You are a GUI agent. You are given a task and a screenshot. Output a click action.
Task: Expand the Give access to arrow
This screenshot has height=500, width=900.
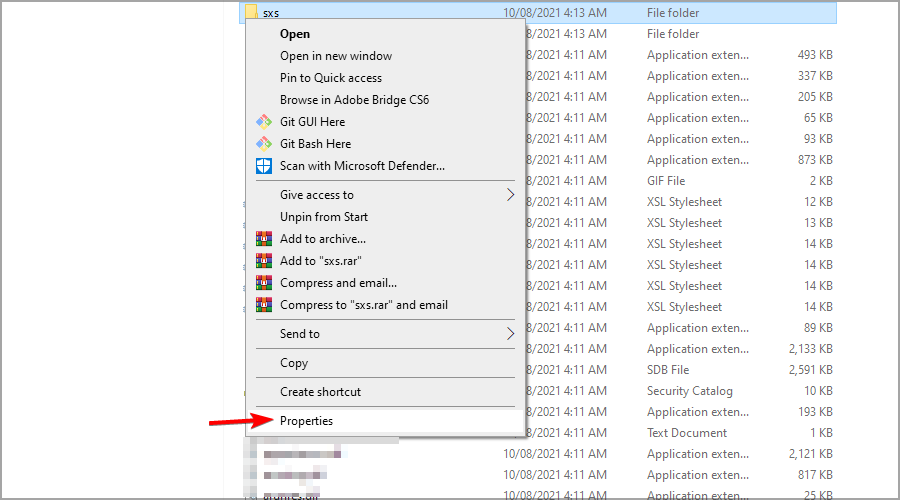(510, 195)
